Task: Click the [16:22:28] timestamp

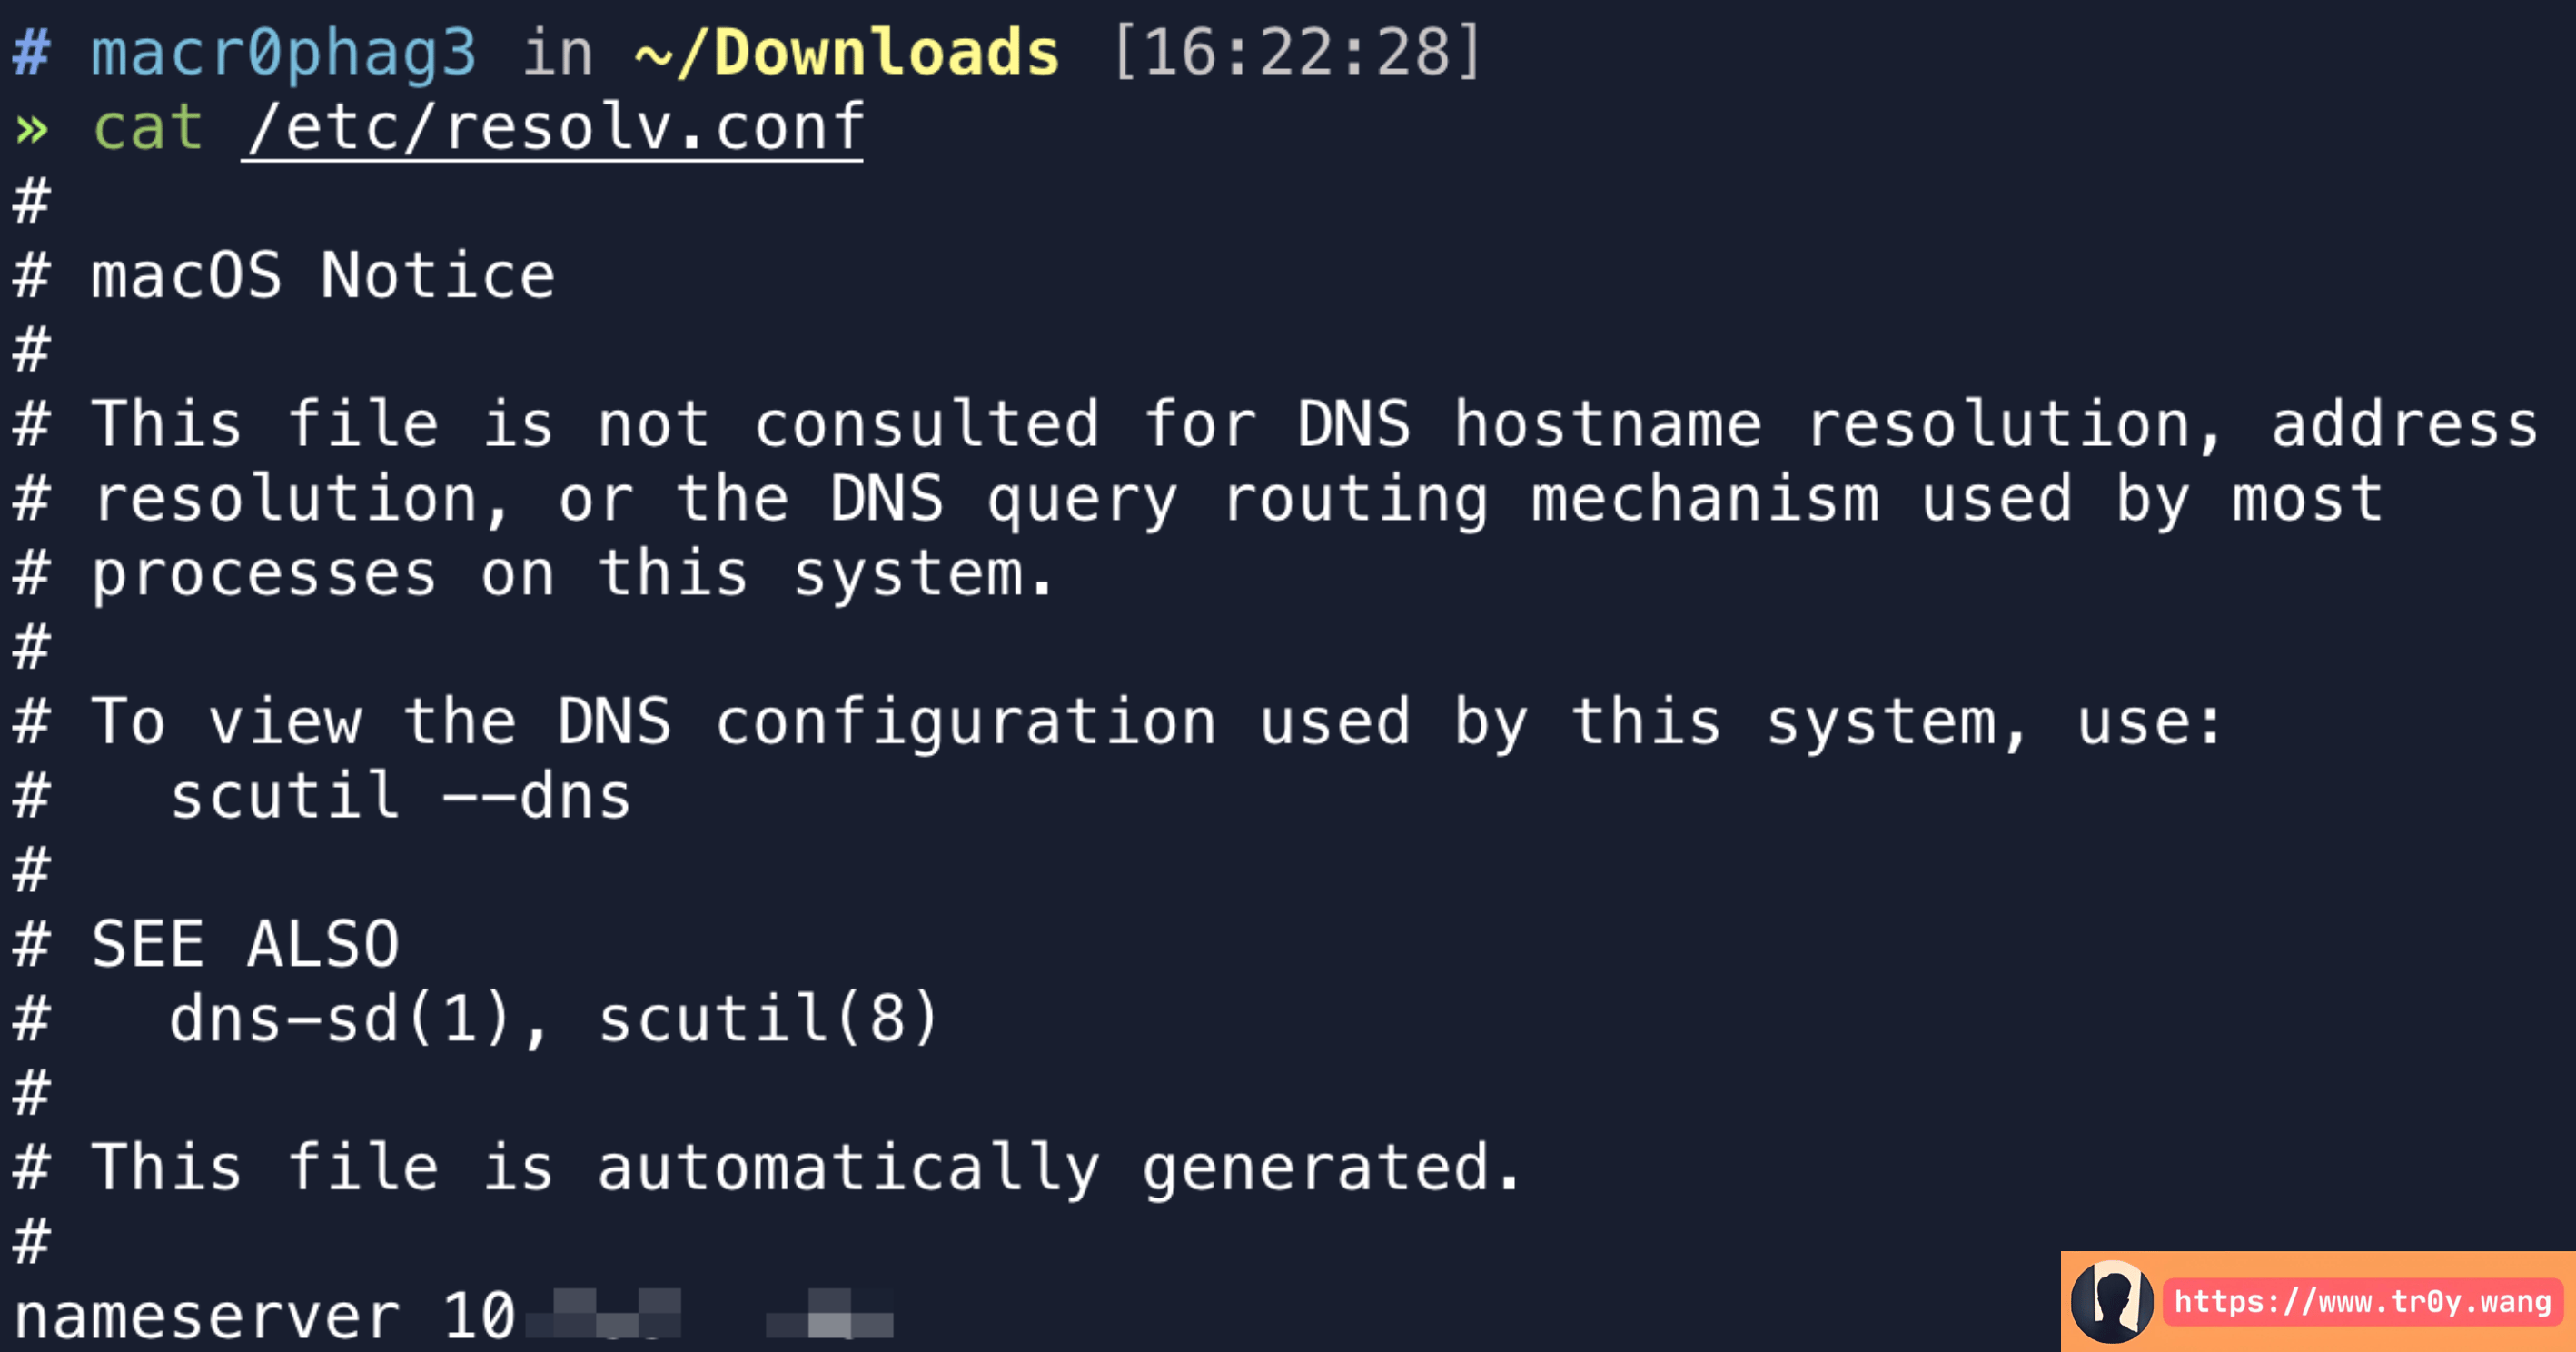Action: coord(1296,52)
